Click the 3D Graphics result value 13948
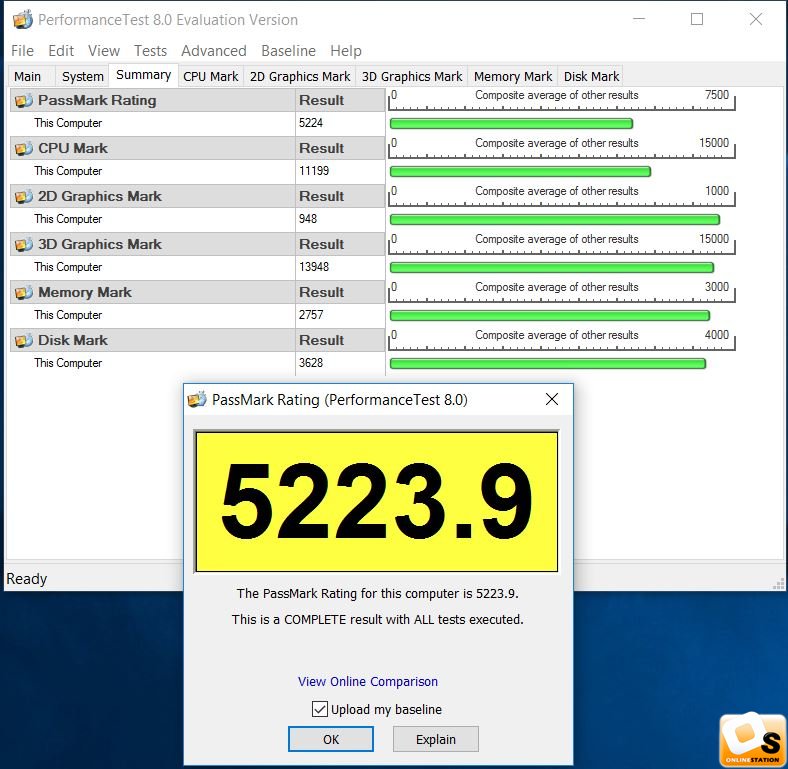The height and width of the screenshot is (769, 788). (314, 267)
